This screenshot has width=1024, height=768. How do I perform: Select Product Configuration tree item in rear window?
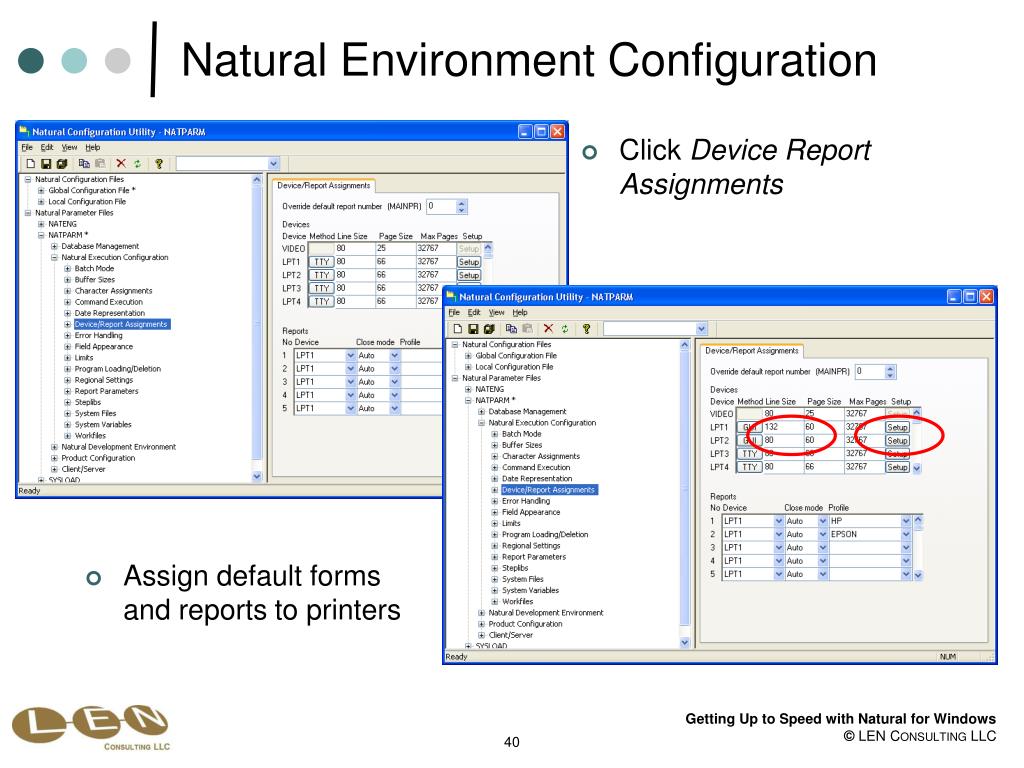tap(98, 458)
